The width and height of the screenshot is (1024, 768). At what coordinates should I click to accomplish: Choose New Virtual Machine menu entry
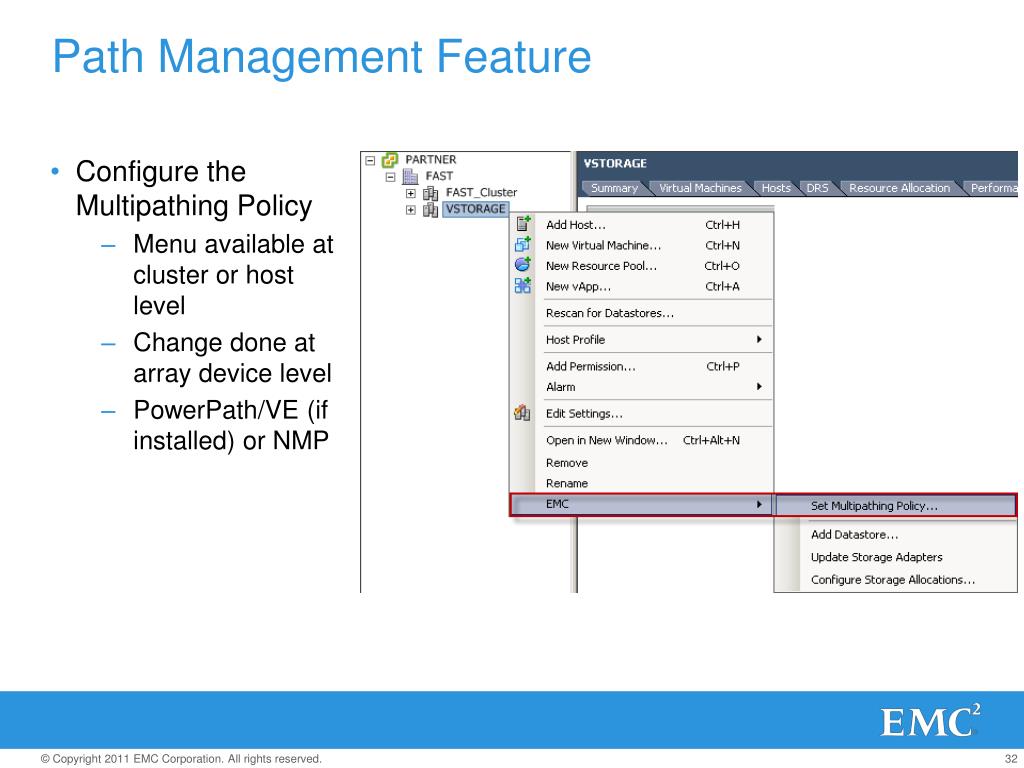pos(641,246)
